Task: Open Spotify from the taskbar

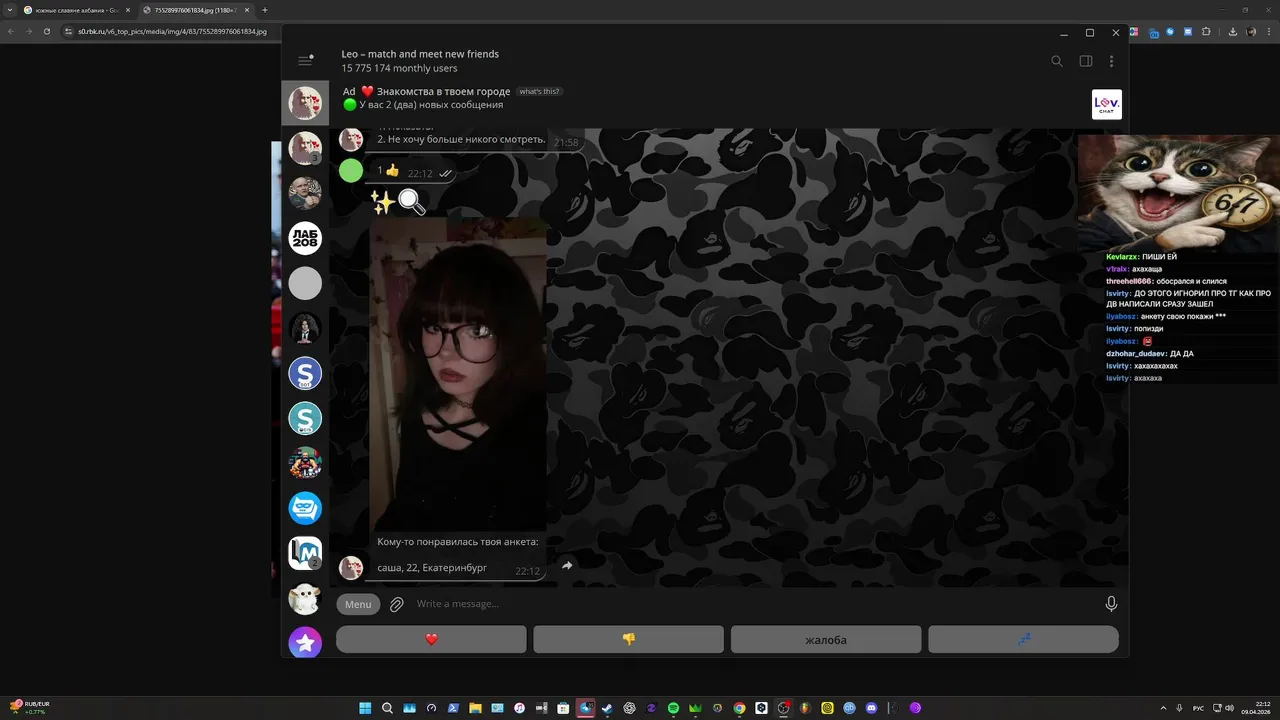Action: (x=673, y=708)
